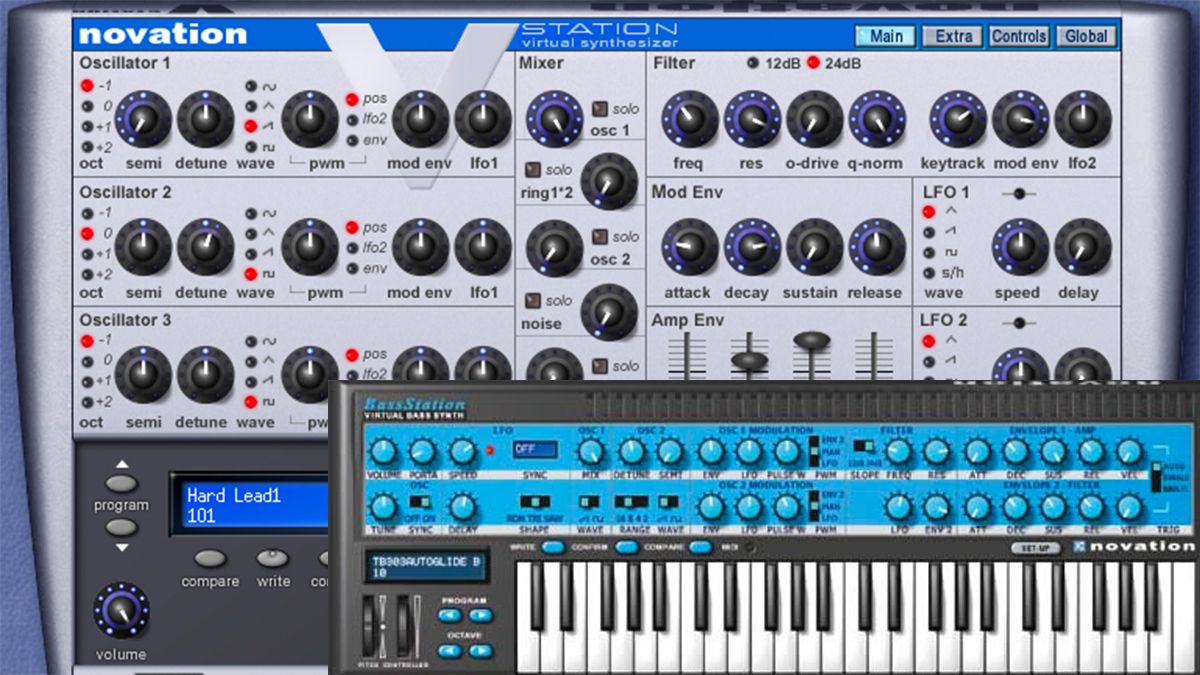The image size is (1200, 675).
Task: Select -1 octave for Oscillator 1
Action: click(x=87, y=86)
